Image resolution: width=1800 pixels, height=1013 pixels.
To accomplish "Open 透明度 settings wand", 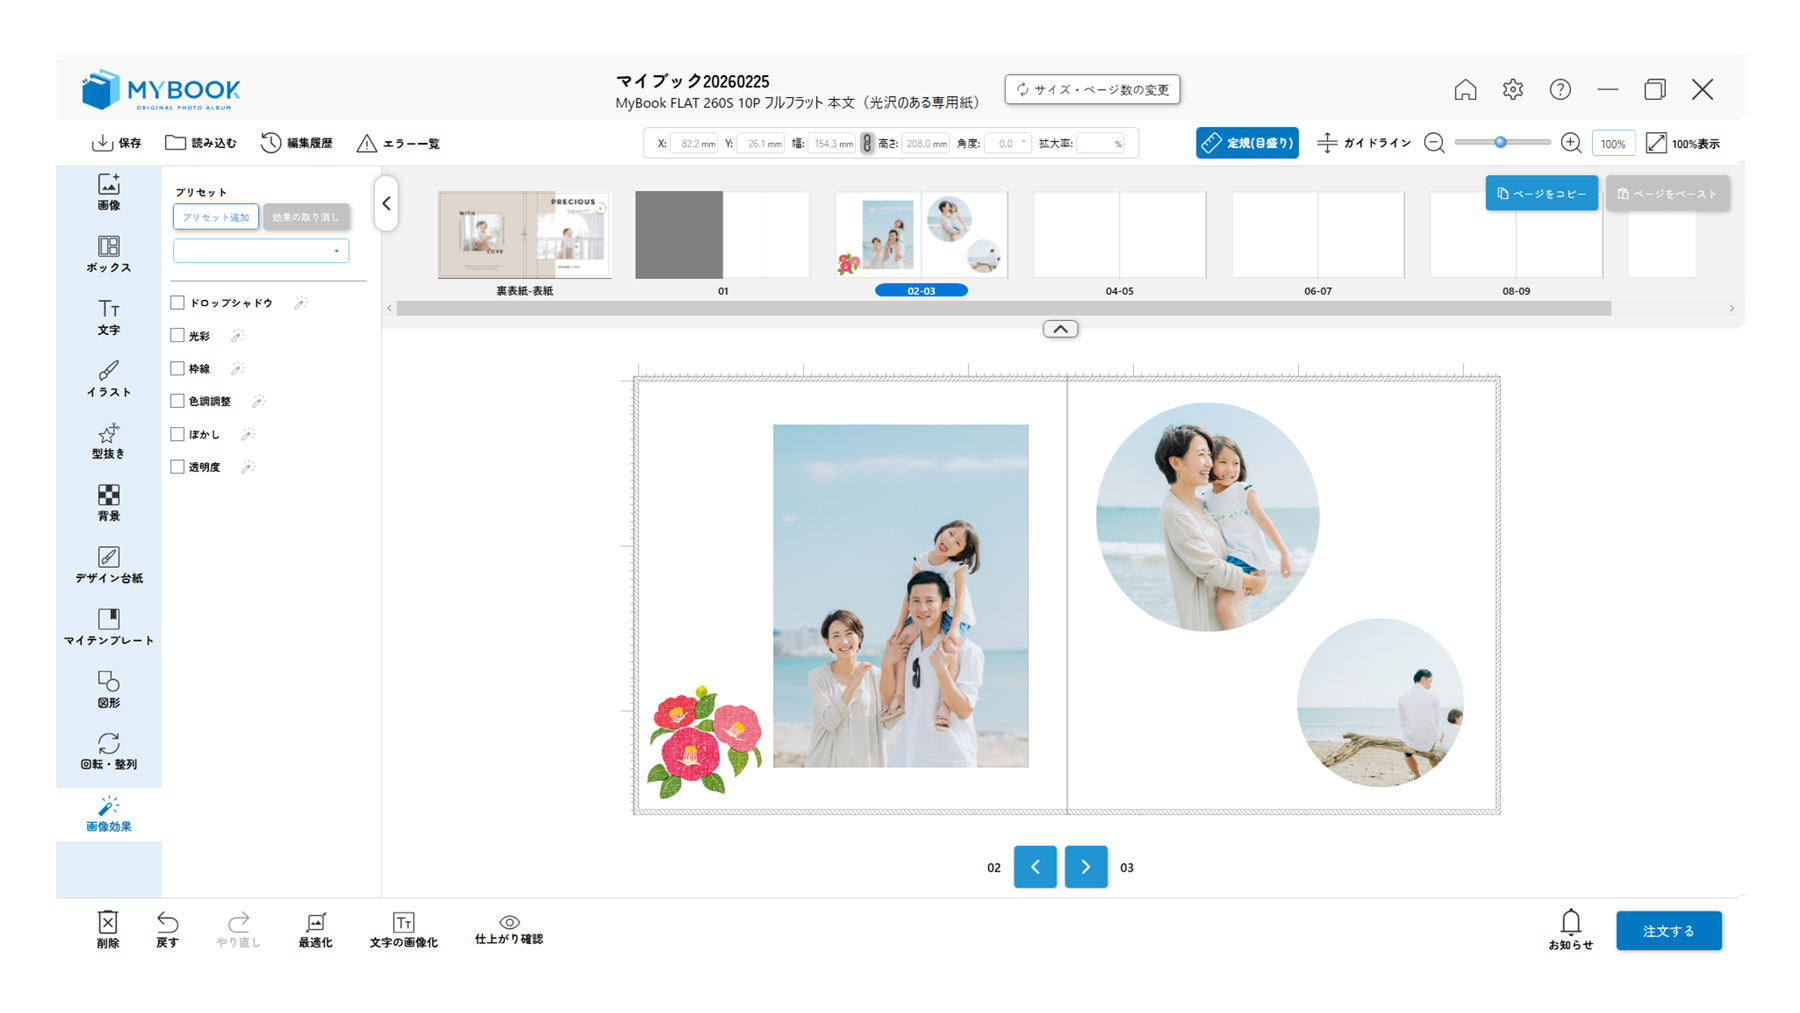I will coord(248,466).
